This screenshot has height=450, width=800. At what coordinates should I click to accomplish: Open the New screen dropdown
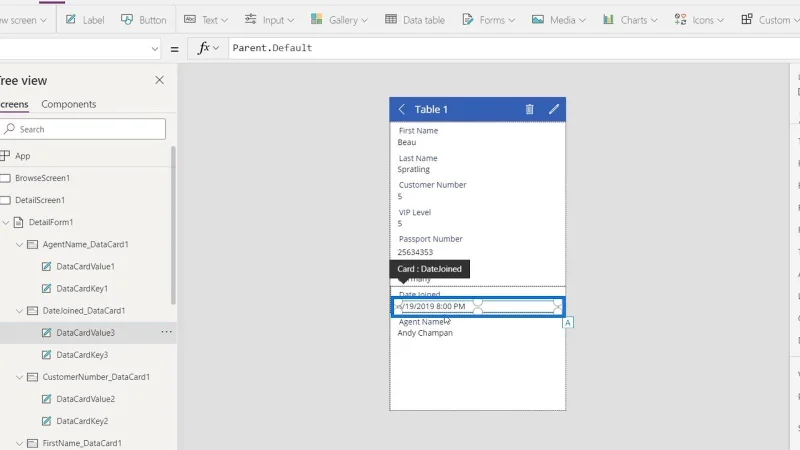coord(23,20)
